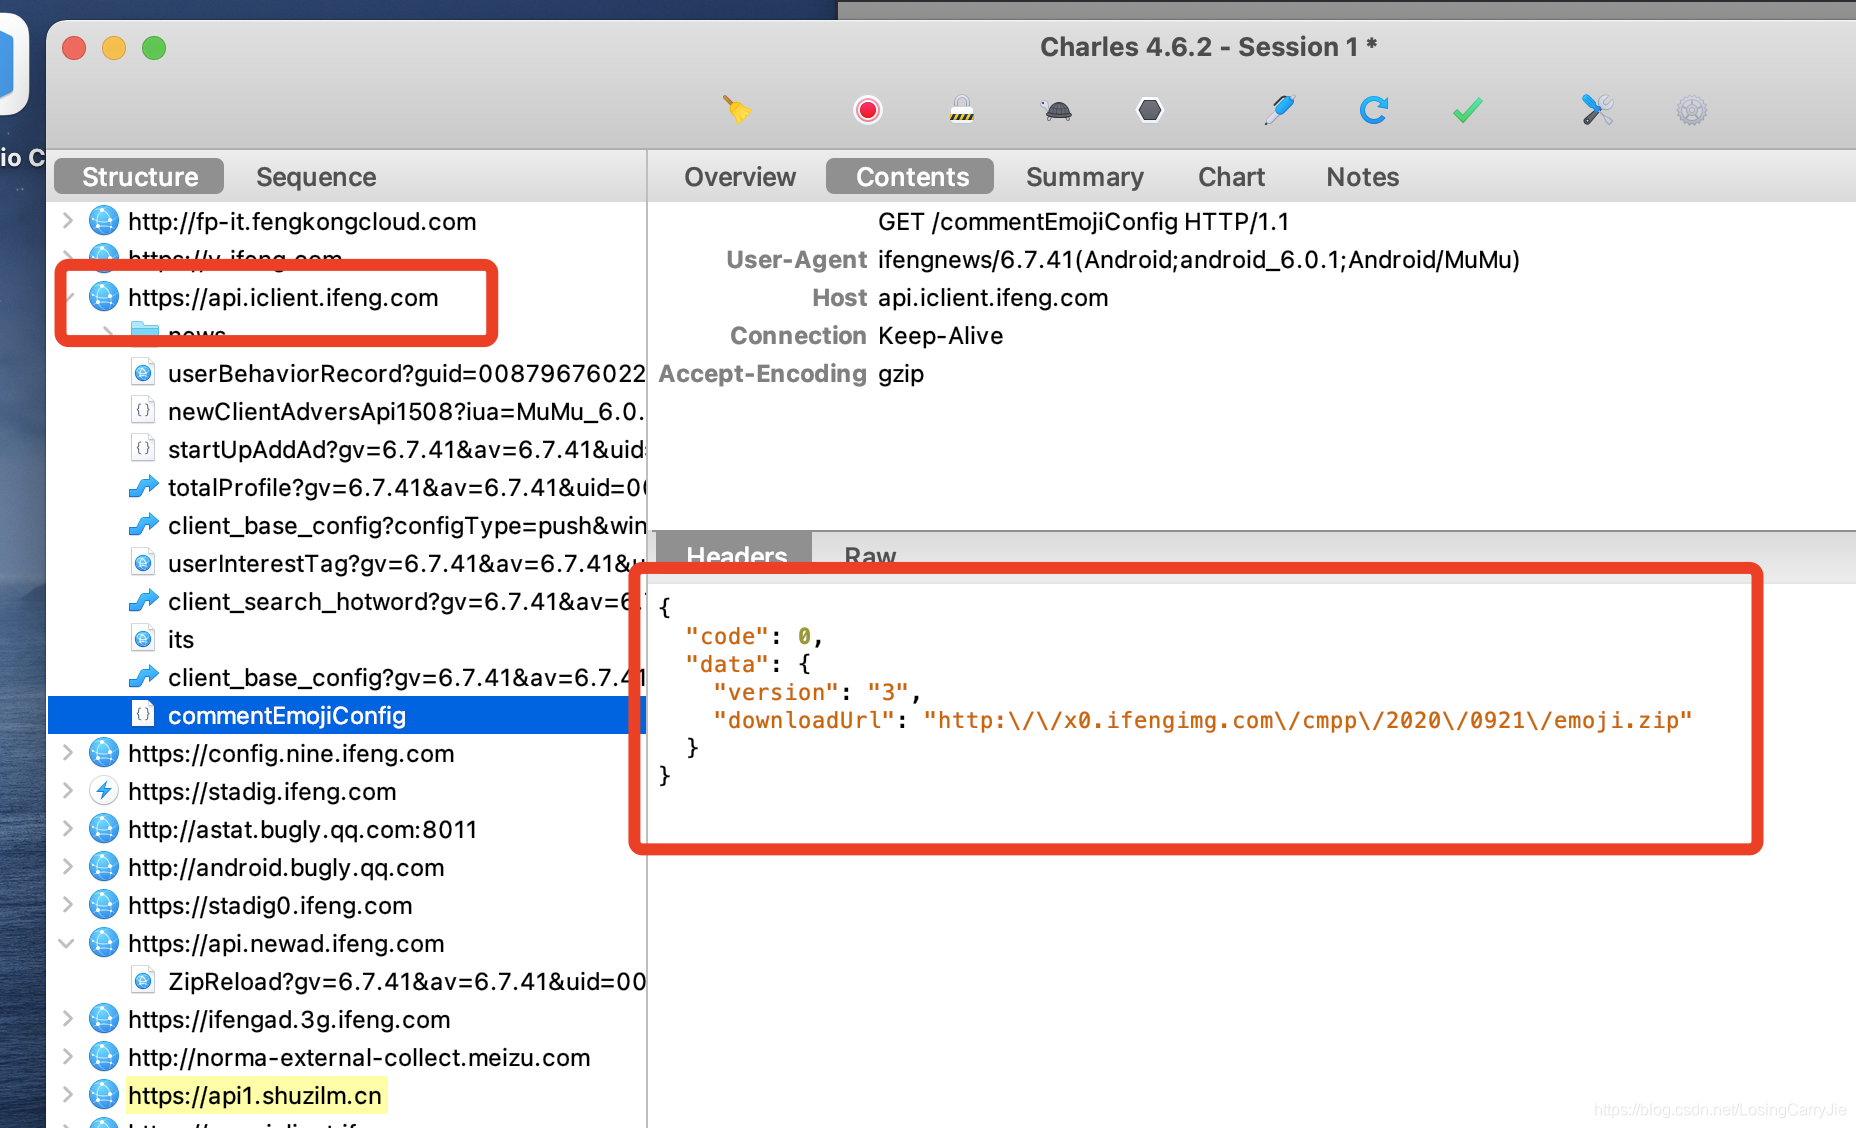This screenshot has width=1856, height=1128.
Task: Collapse the api.newad.ifeng.com host node
Action: tap(67, 943)
